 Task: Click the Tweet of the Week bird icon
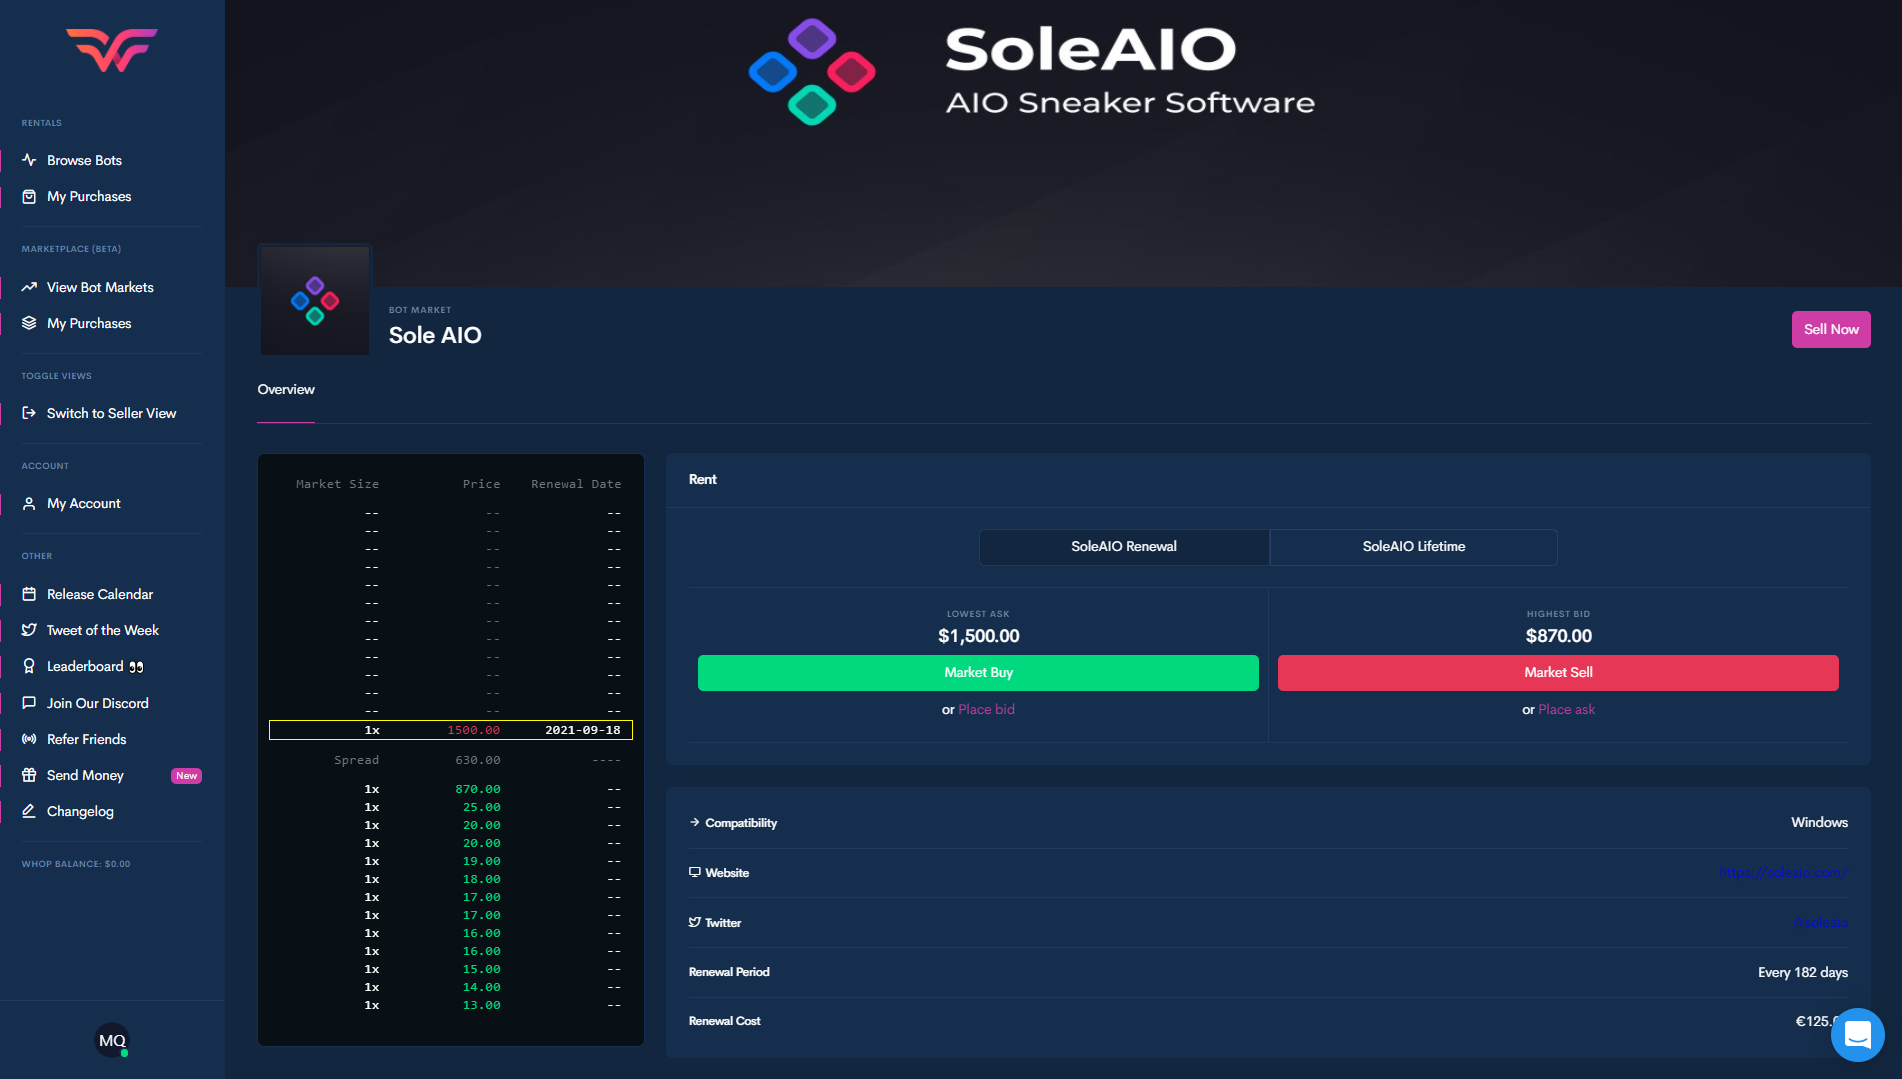tap(29, 630)
